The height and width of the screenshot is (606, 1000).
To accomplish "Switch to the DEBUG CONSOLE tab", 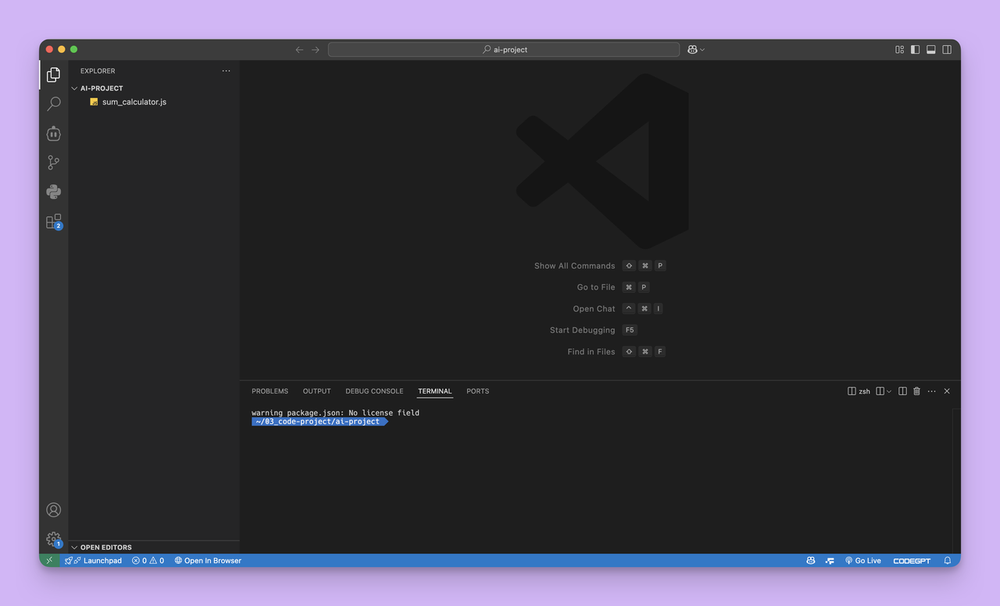I will coord(374,391).
